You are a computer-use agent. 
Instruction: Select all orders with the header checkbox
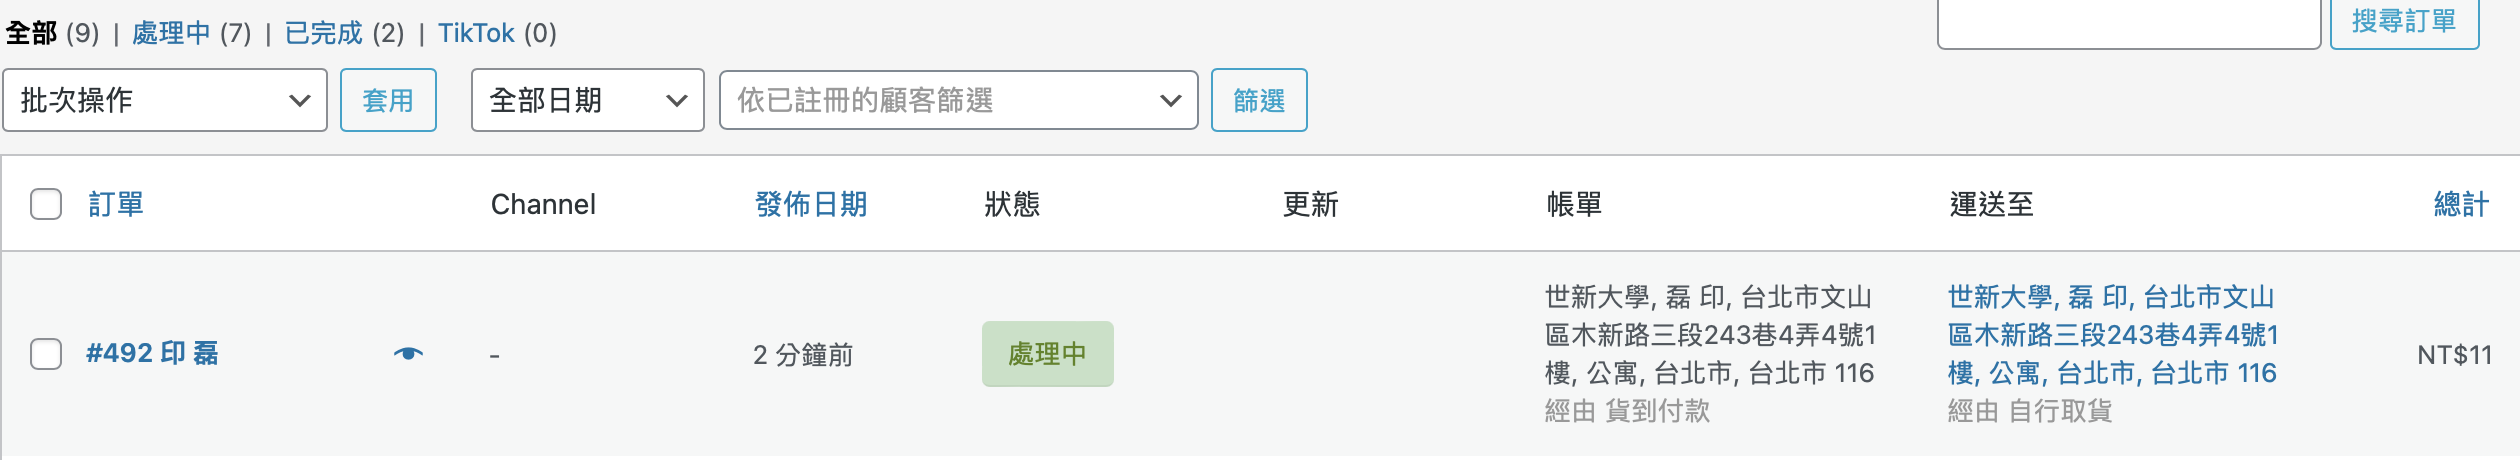(x=46, y=204)
